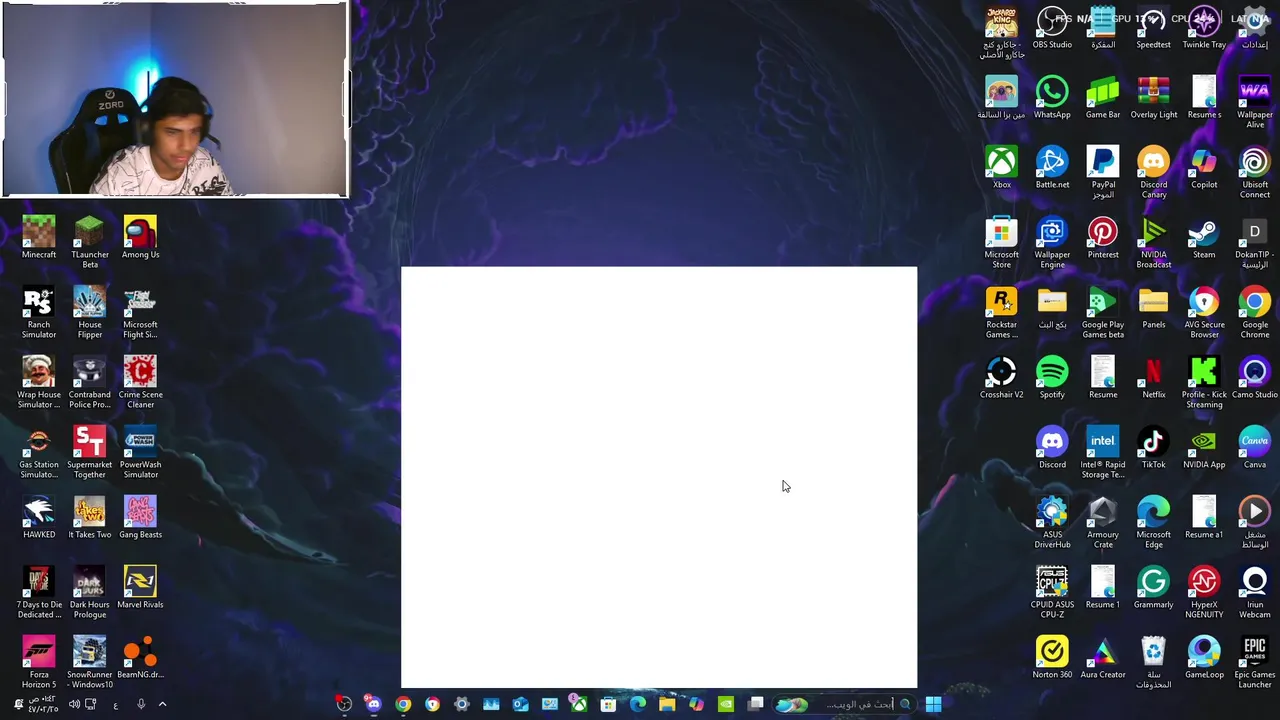The height and width of the screenshot is (720, 1280).
Task: Click the taskbar Task View button
Action: [x=756, y=704]
